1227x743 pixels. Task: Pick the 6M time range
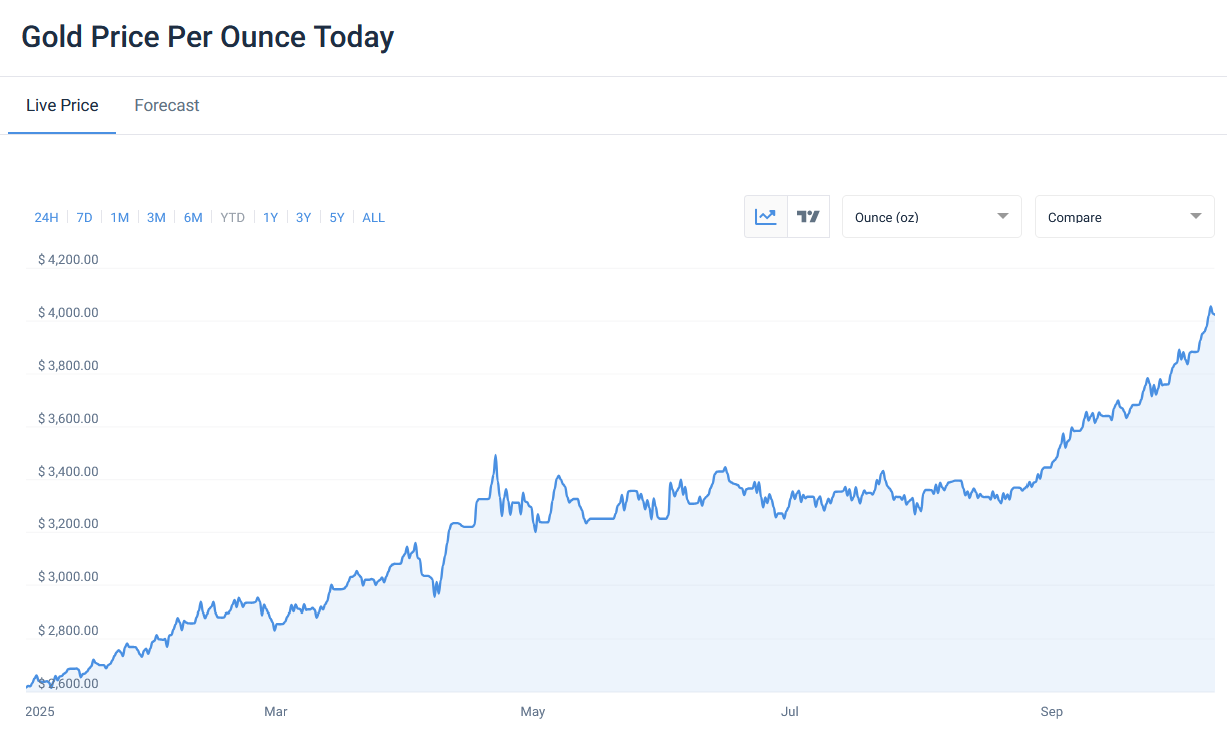coord(193,218)
